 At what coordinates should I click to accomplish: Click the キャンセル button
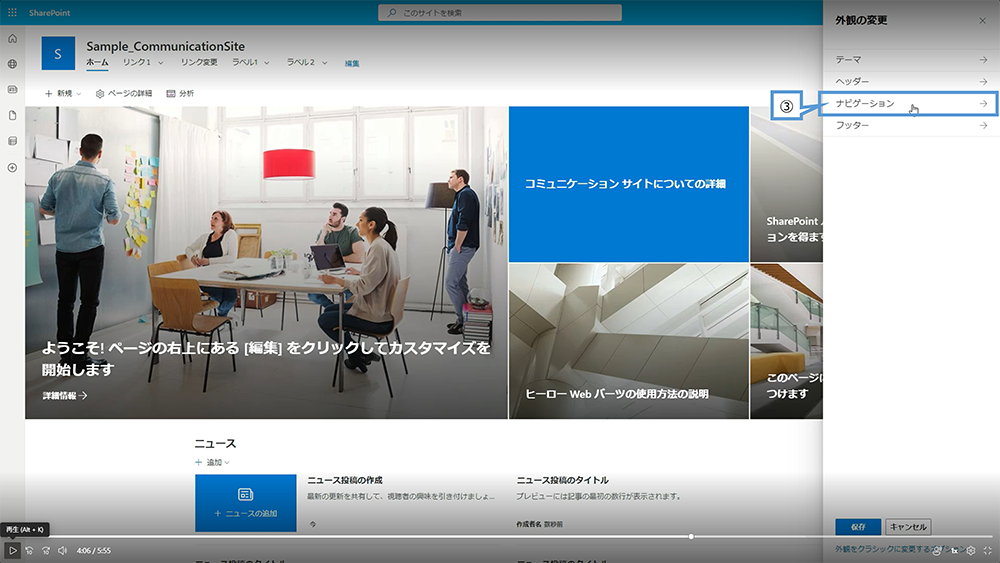[908, 527]
